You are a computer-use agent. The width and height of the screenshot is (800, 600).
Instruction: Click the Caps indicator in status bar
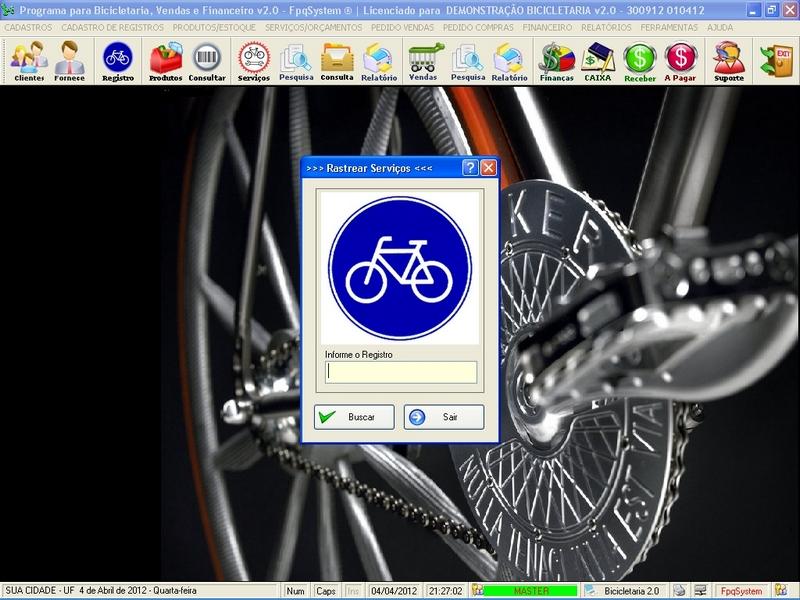click(326, 590)
